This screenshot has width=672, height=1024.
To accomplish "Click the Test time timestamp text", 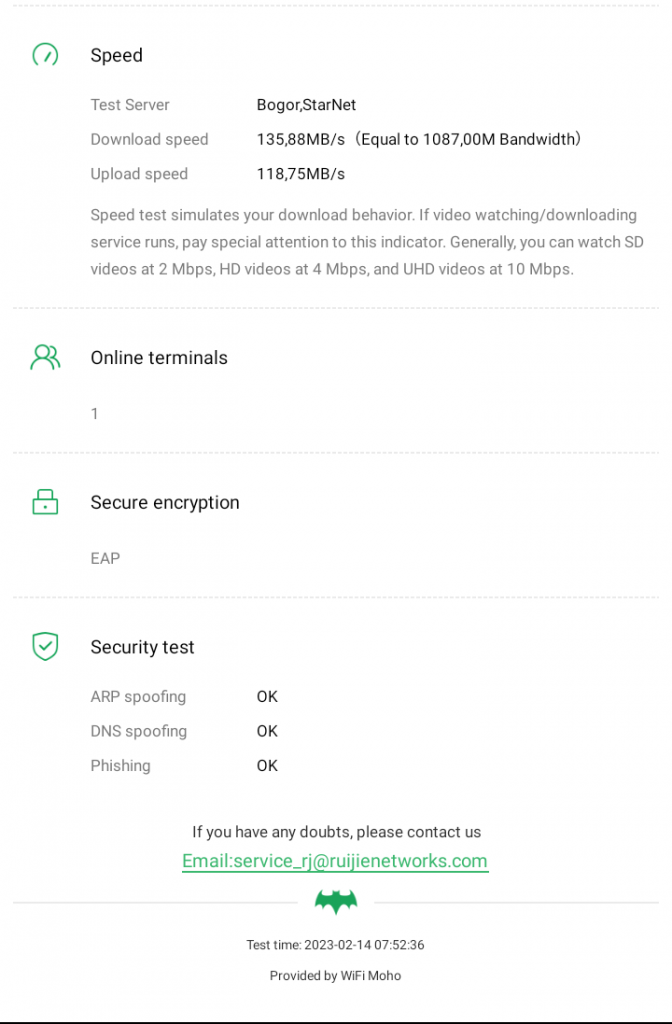I will coord(335,945).
